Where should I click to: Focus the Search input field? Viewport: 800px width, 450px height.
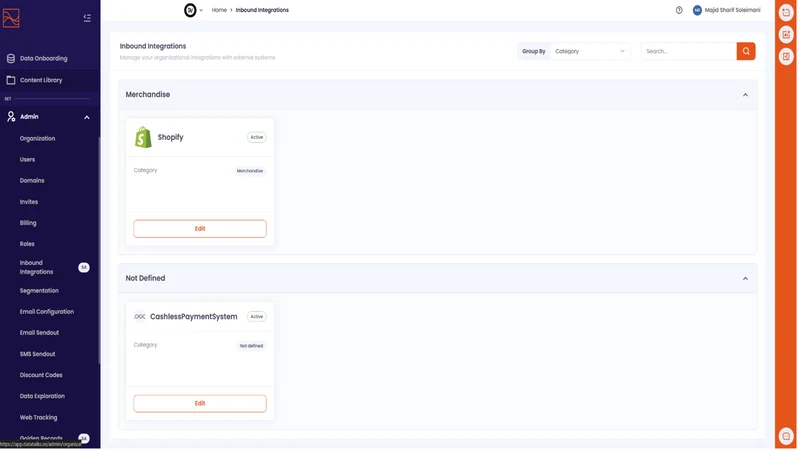[x=689, y=52]
